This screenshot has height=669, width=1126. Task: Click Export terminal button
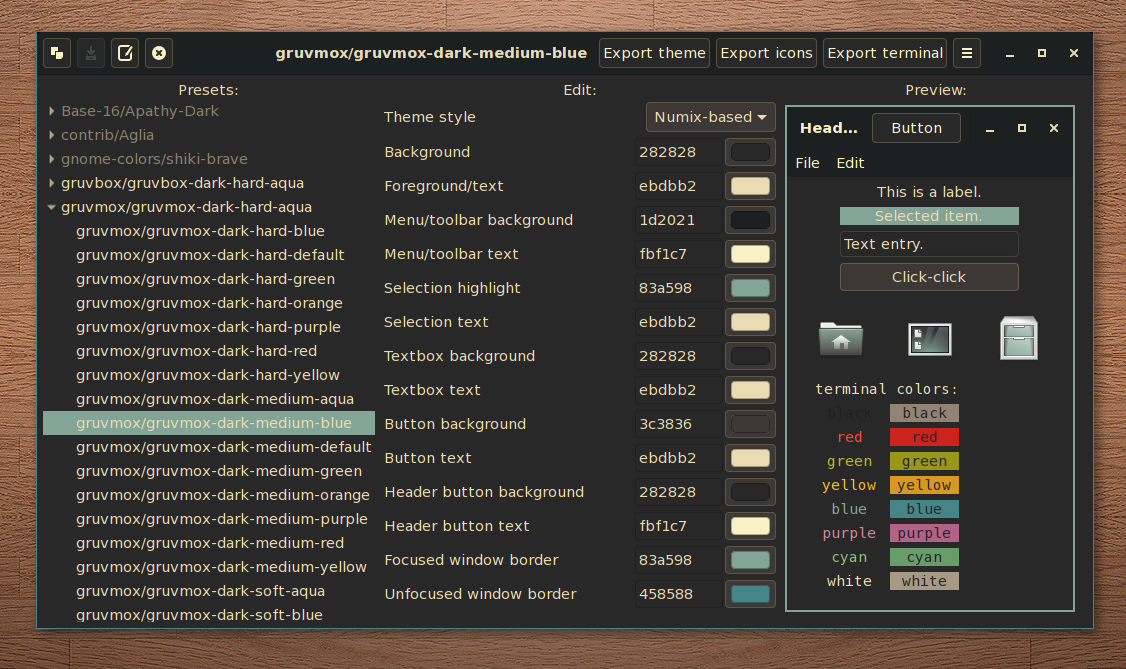click(x=885, y=53)
